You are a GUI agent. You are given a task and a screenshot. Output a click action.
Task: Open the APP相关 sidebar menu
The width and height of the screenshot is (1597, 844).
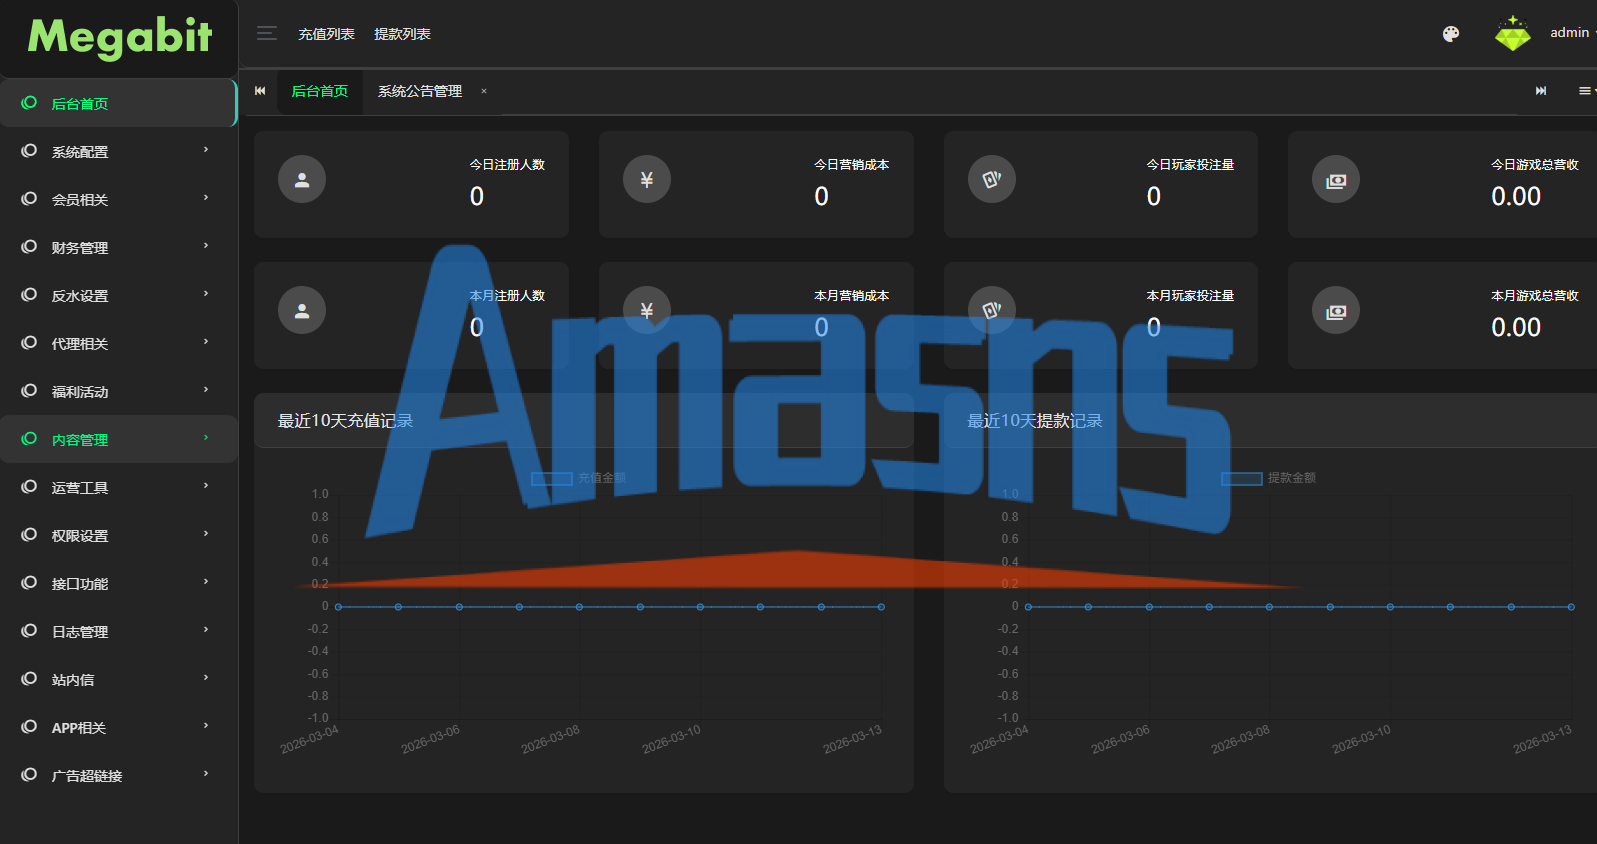click(118, 727)
